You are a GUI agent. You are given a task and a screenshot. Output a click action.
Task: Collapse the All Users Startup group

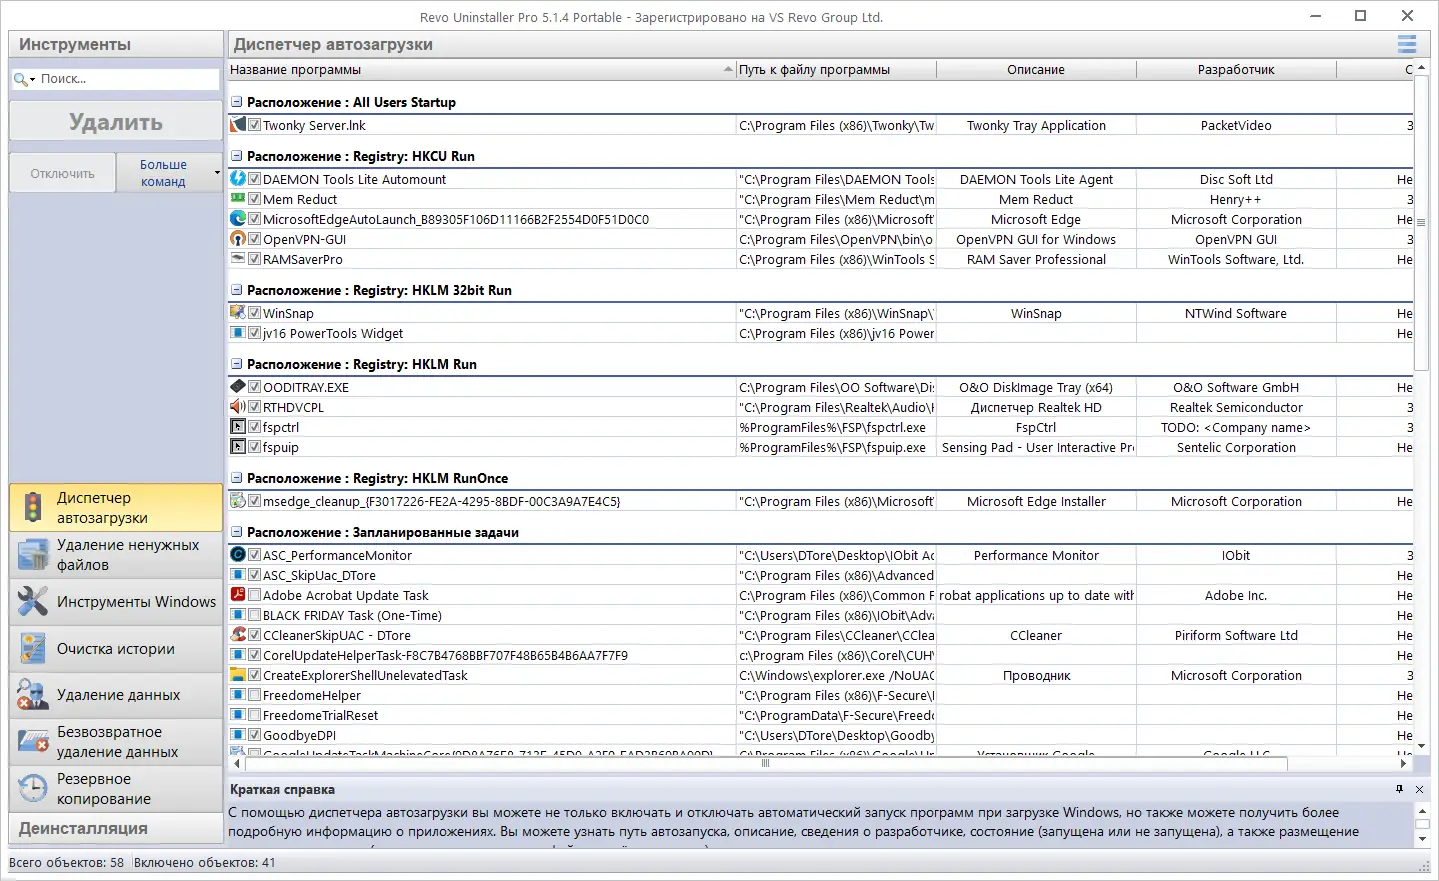(237, 102)
